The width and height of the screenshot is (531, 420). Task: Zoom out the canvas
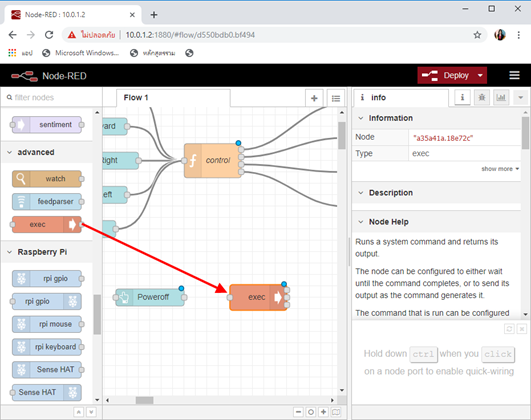coord(298,412)
